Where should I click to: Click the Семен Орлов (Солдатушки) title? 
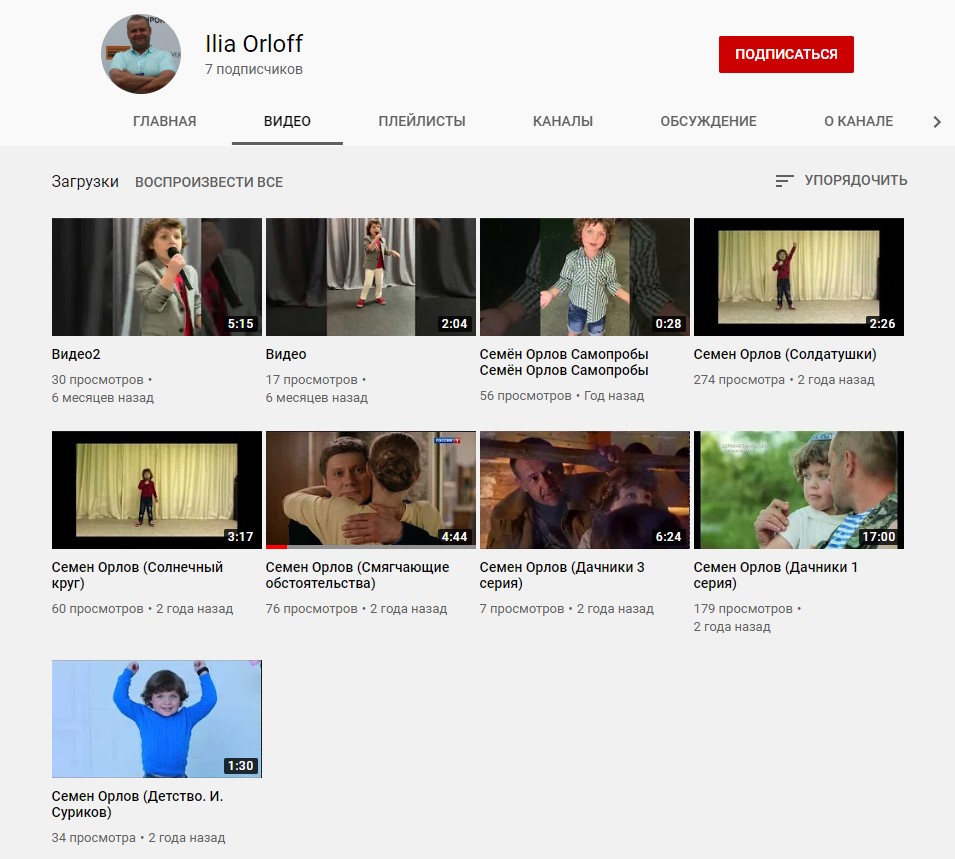[x=784, y=355]
